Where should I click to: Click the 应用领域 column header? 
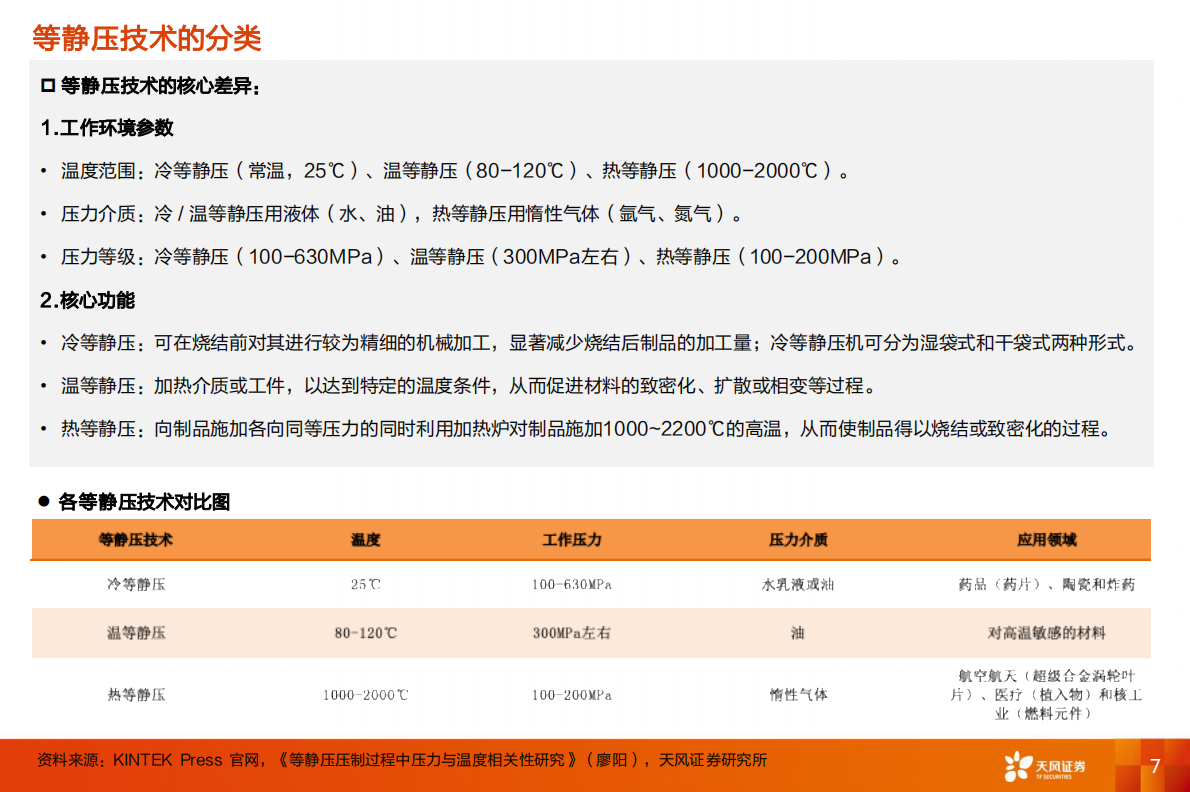[x=1046, y=540]
